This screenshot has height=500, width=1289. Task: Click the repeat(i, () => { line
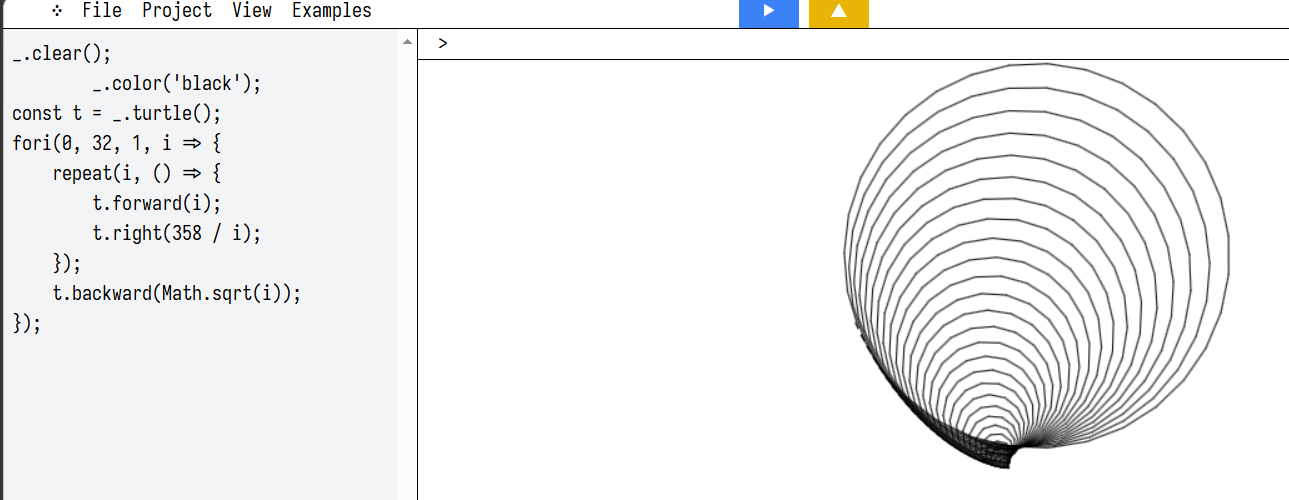(x=136, y=174)
